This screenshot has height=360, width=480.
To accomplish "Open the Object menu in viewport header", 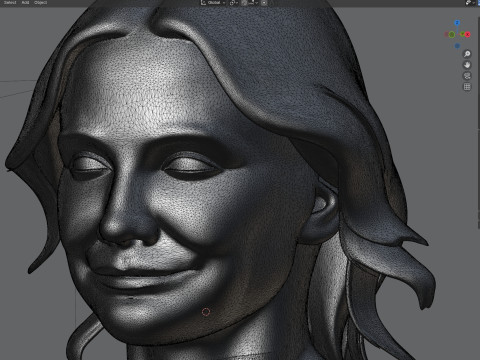I will tap(41, 2).
